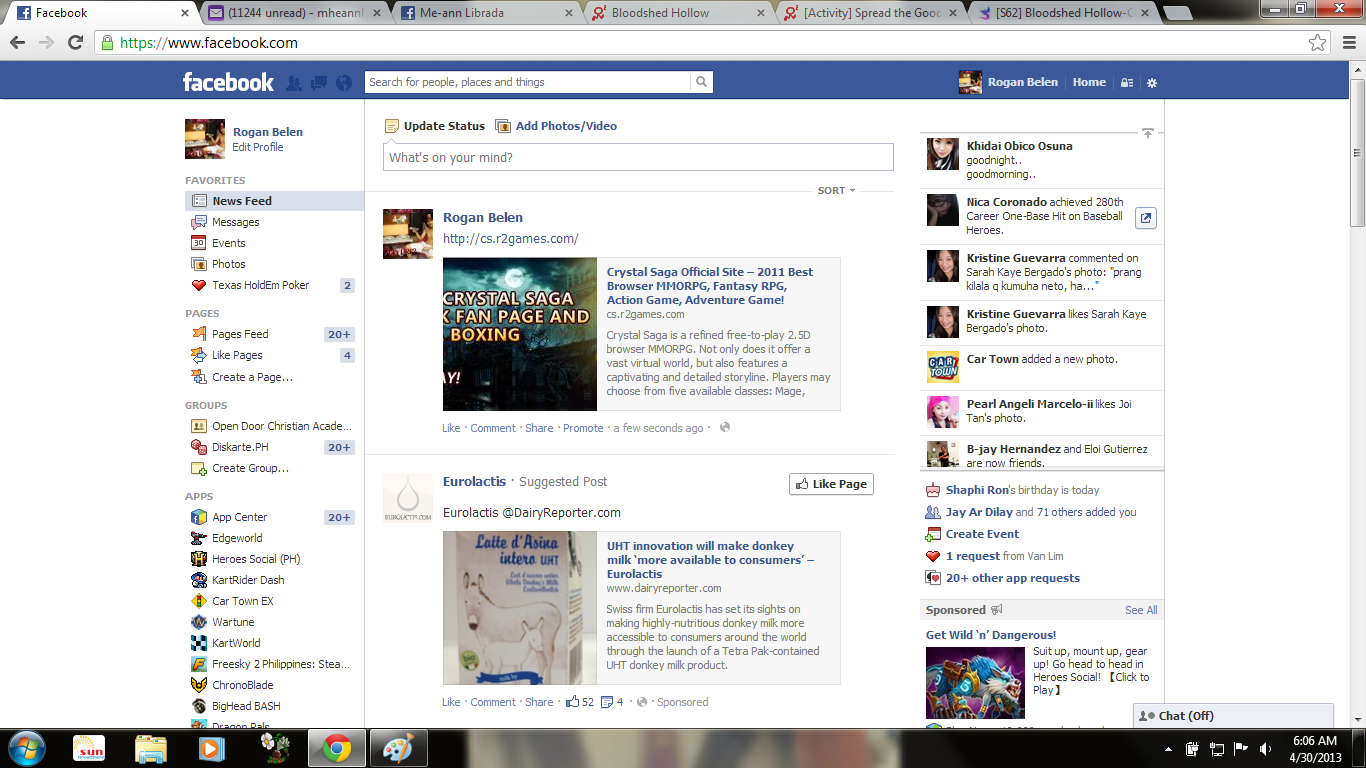Open the messages icon in Facebook header
This screenshot has width=1366, height=768.
[x=319, y=83]
